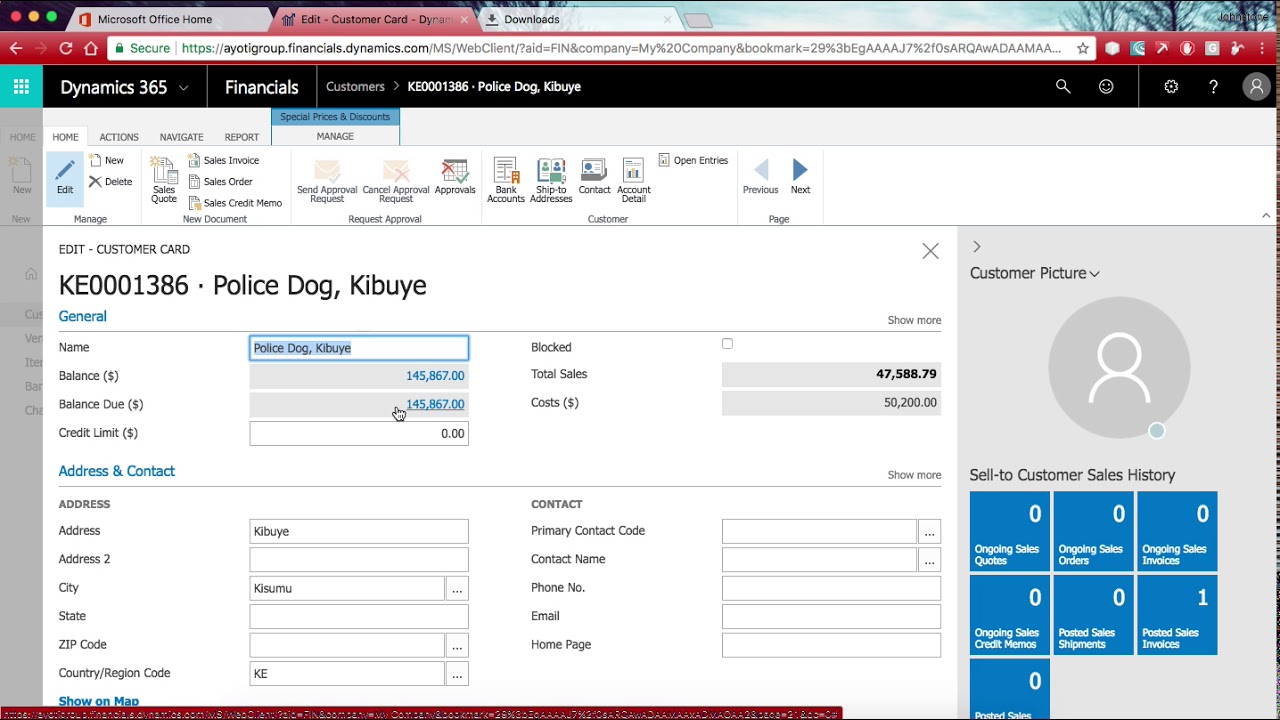This screenshot has width=1280, height=720.
Task: Open the Posted Sales Shipments tile
Action: 1093,615
